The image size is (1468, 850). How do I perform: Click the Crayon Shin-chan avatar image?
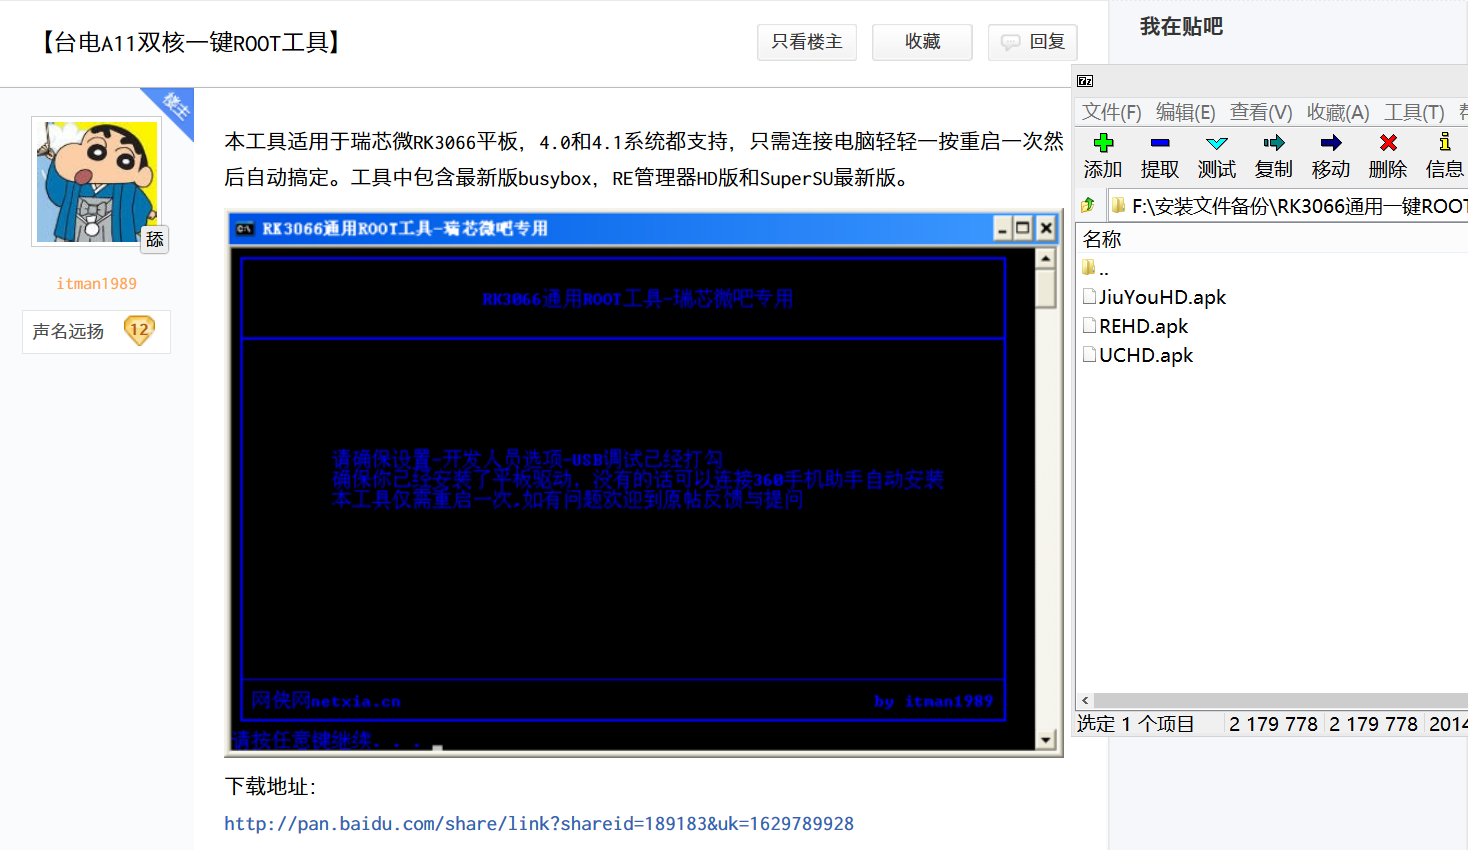pyautogui.click(x=97, y=181)
